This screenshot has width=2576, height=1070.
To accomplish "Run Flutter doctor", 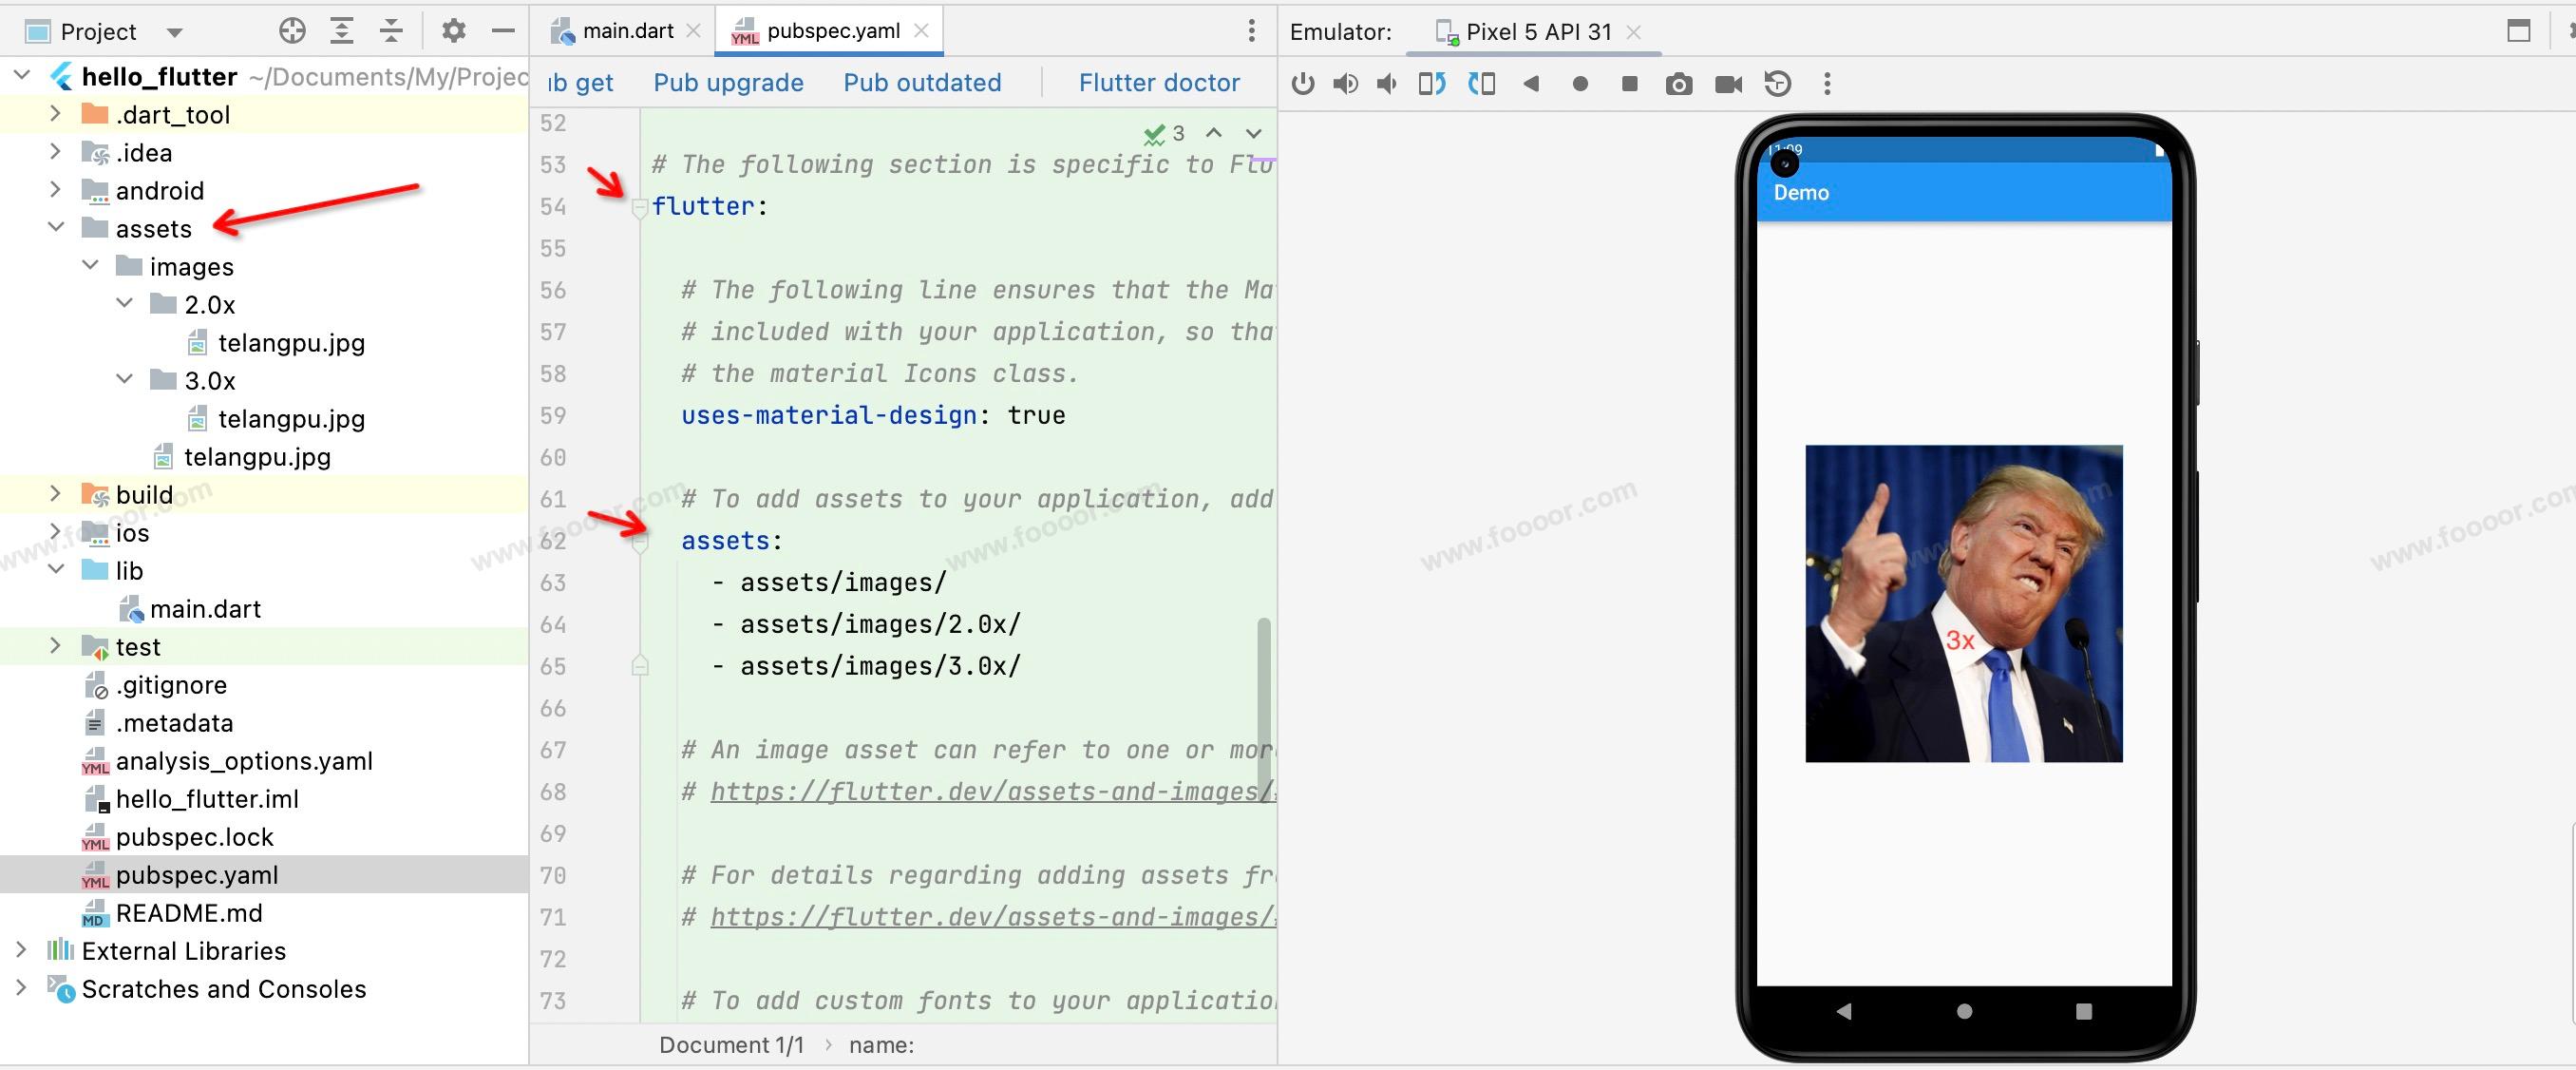I will click(1158, 83).
